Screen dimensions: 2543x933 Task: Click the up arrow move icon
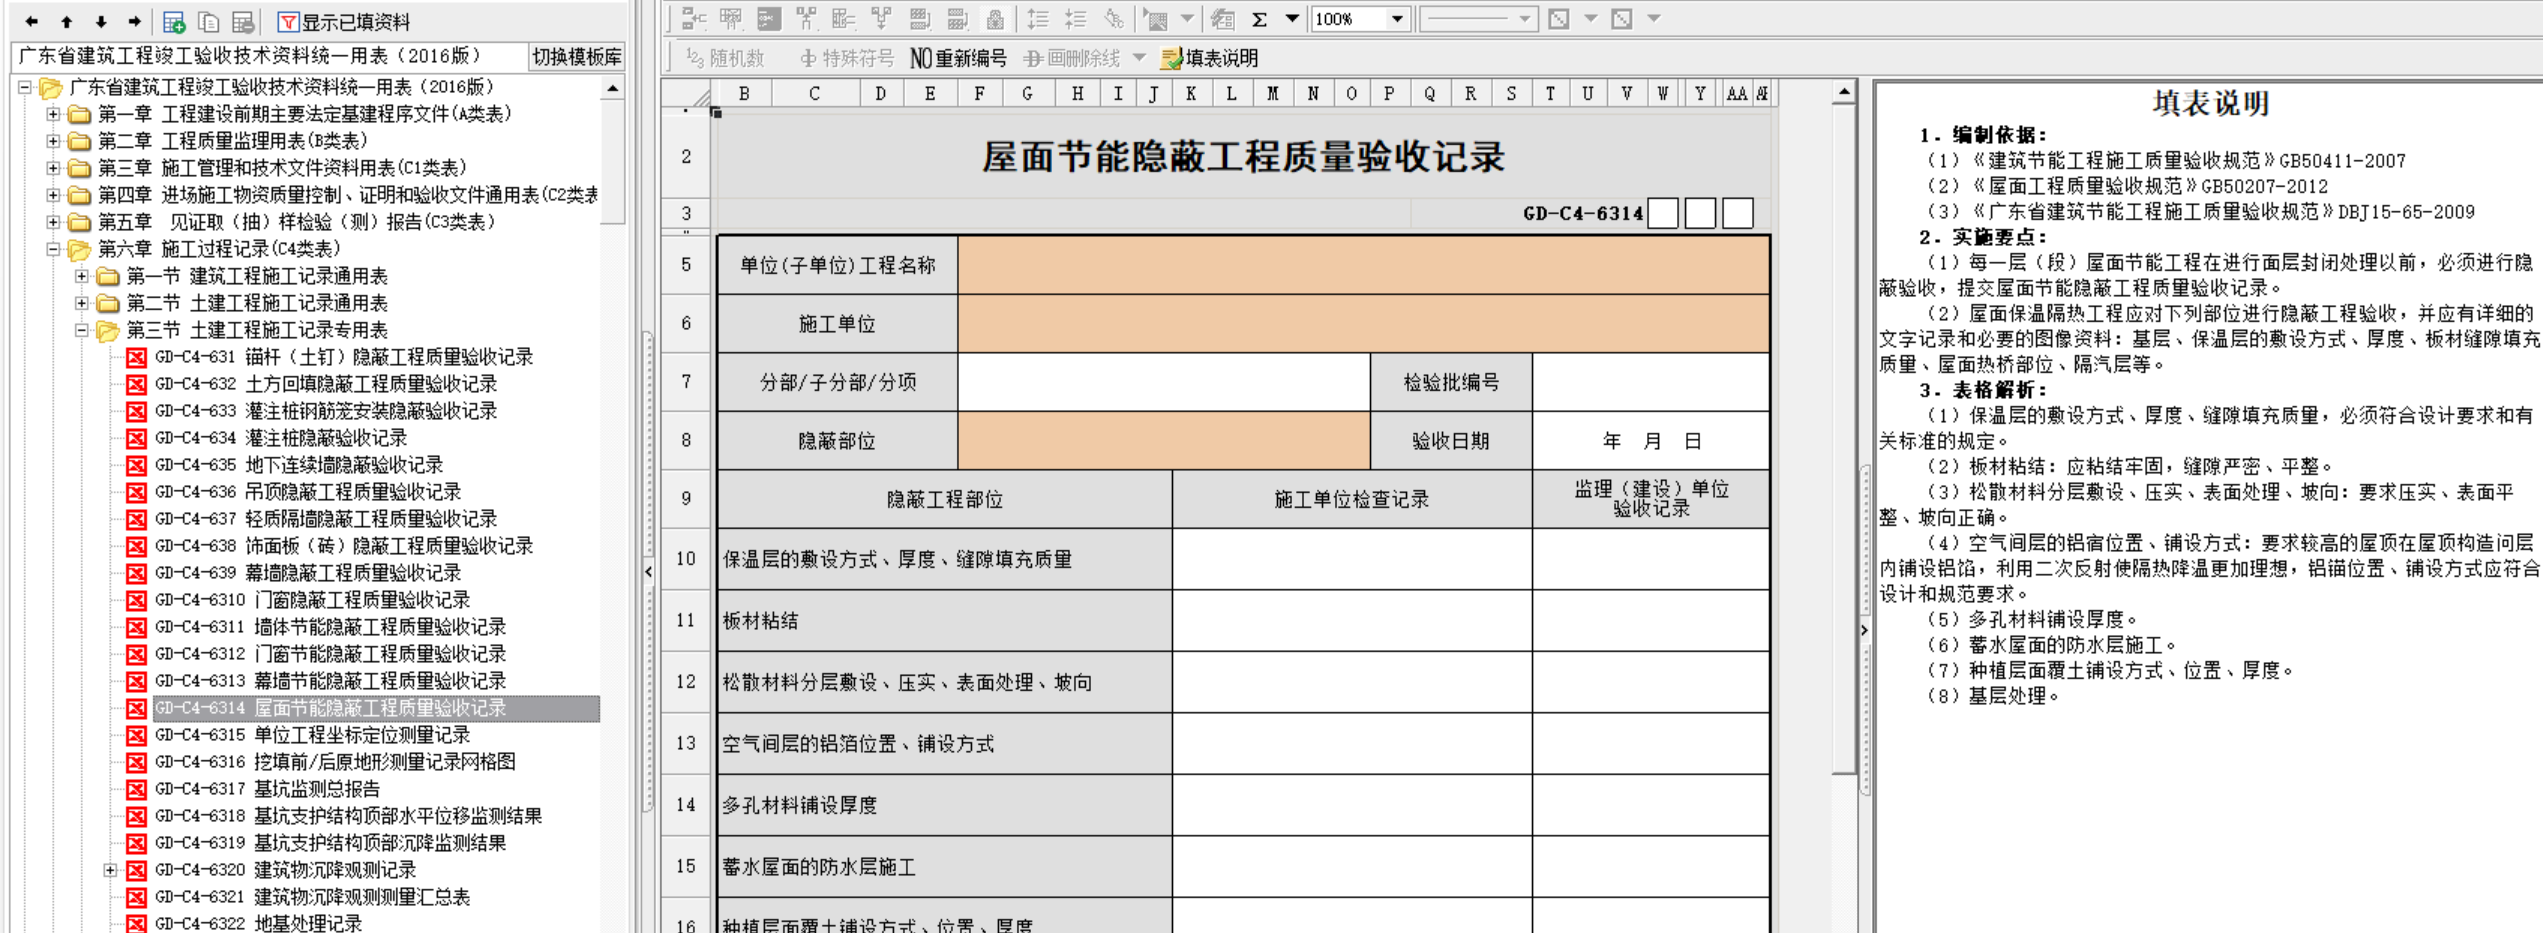point(66,21)
